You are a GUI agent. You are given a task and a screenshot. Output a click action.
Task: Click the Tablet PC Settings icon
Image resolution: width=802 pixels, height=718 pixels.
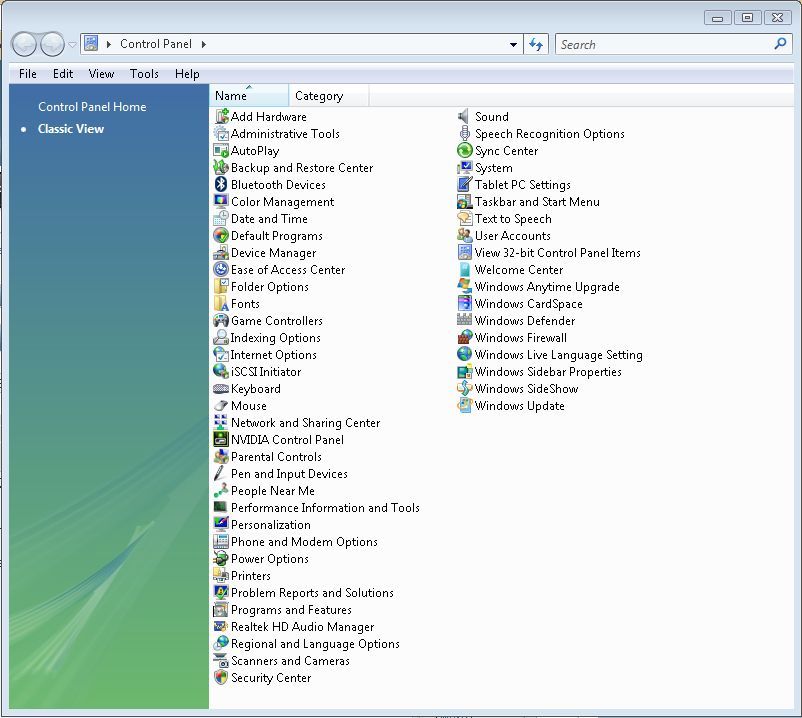[464, 185]
